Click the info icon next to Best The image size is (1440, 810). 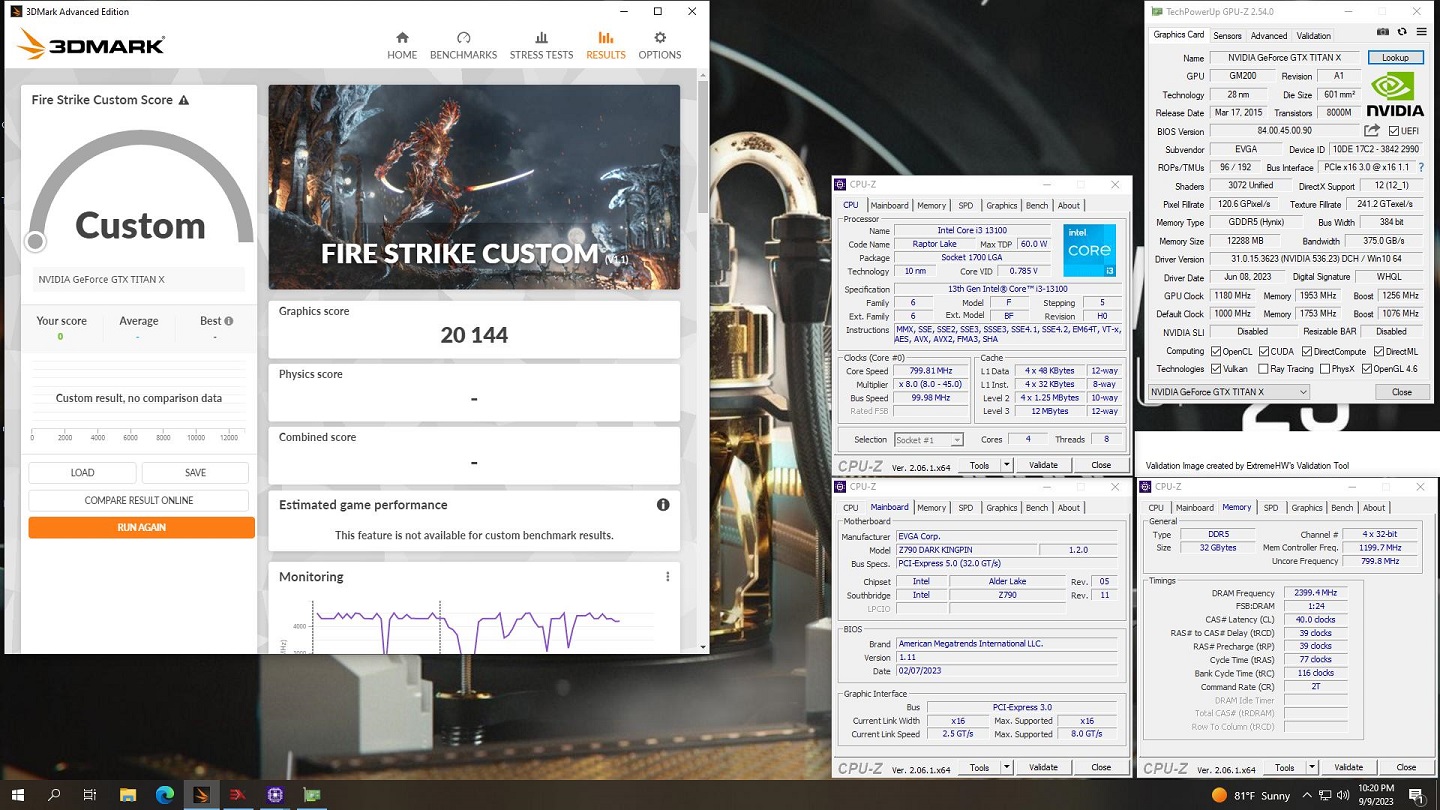click(x=229, y=321)
